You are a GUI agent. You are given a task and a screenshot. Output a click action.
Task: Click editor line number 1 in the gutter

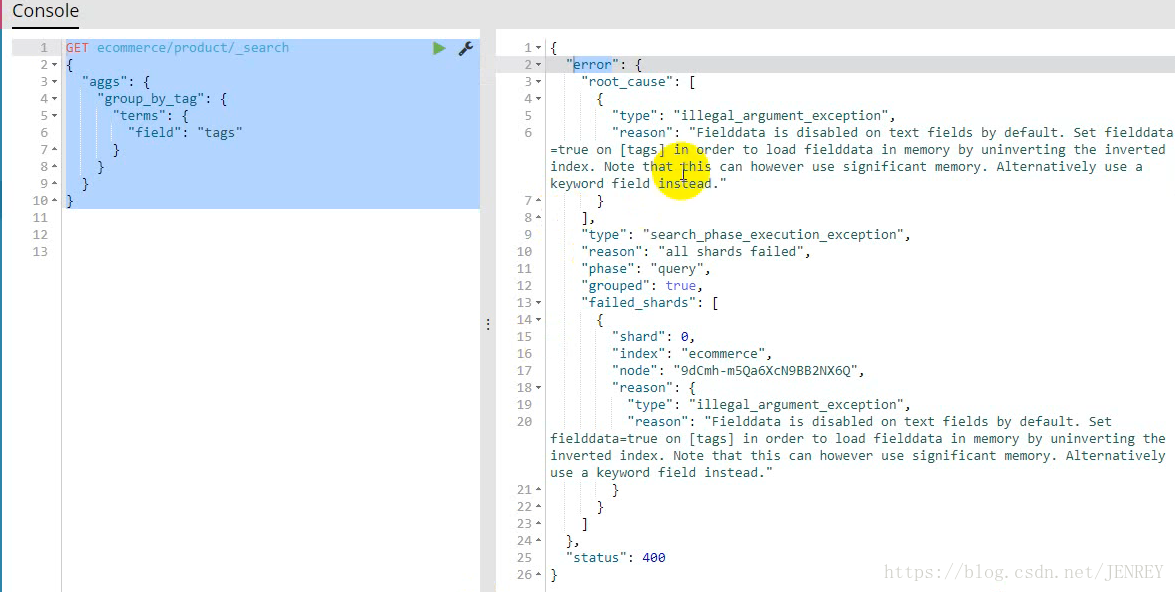[43, 48]
